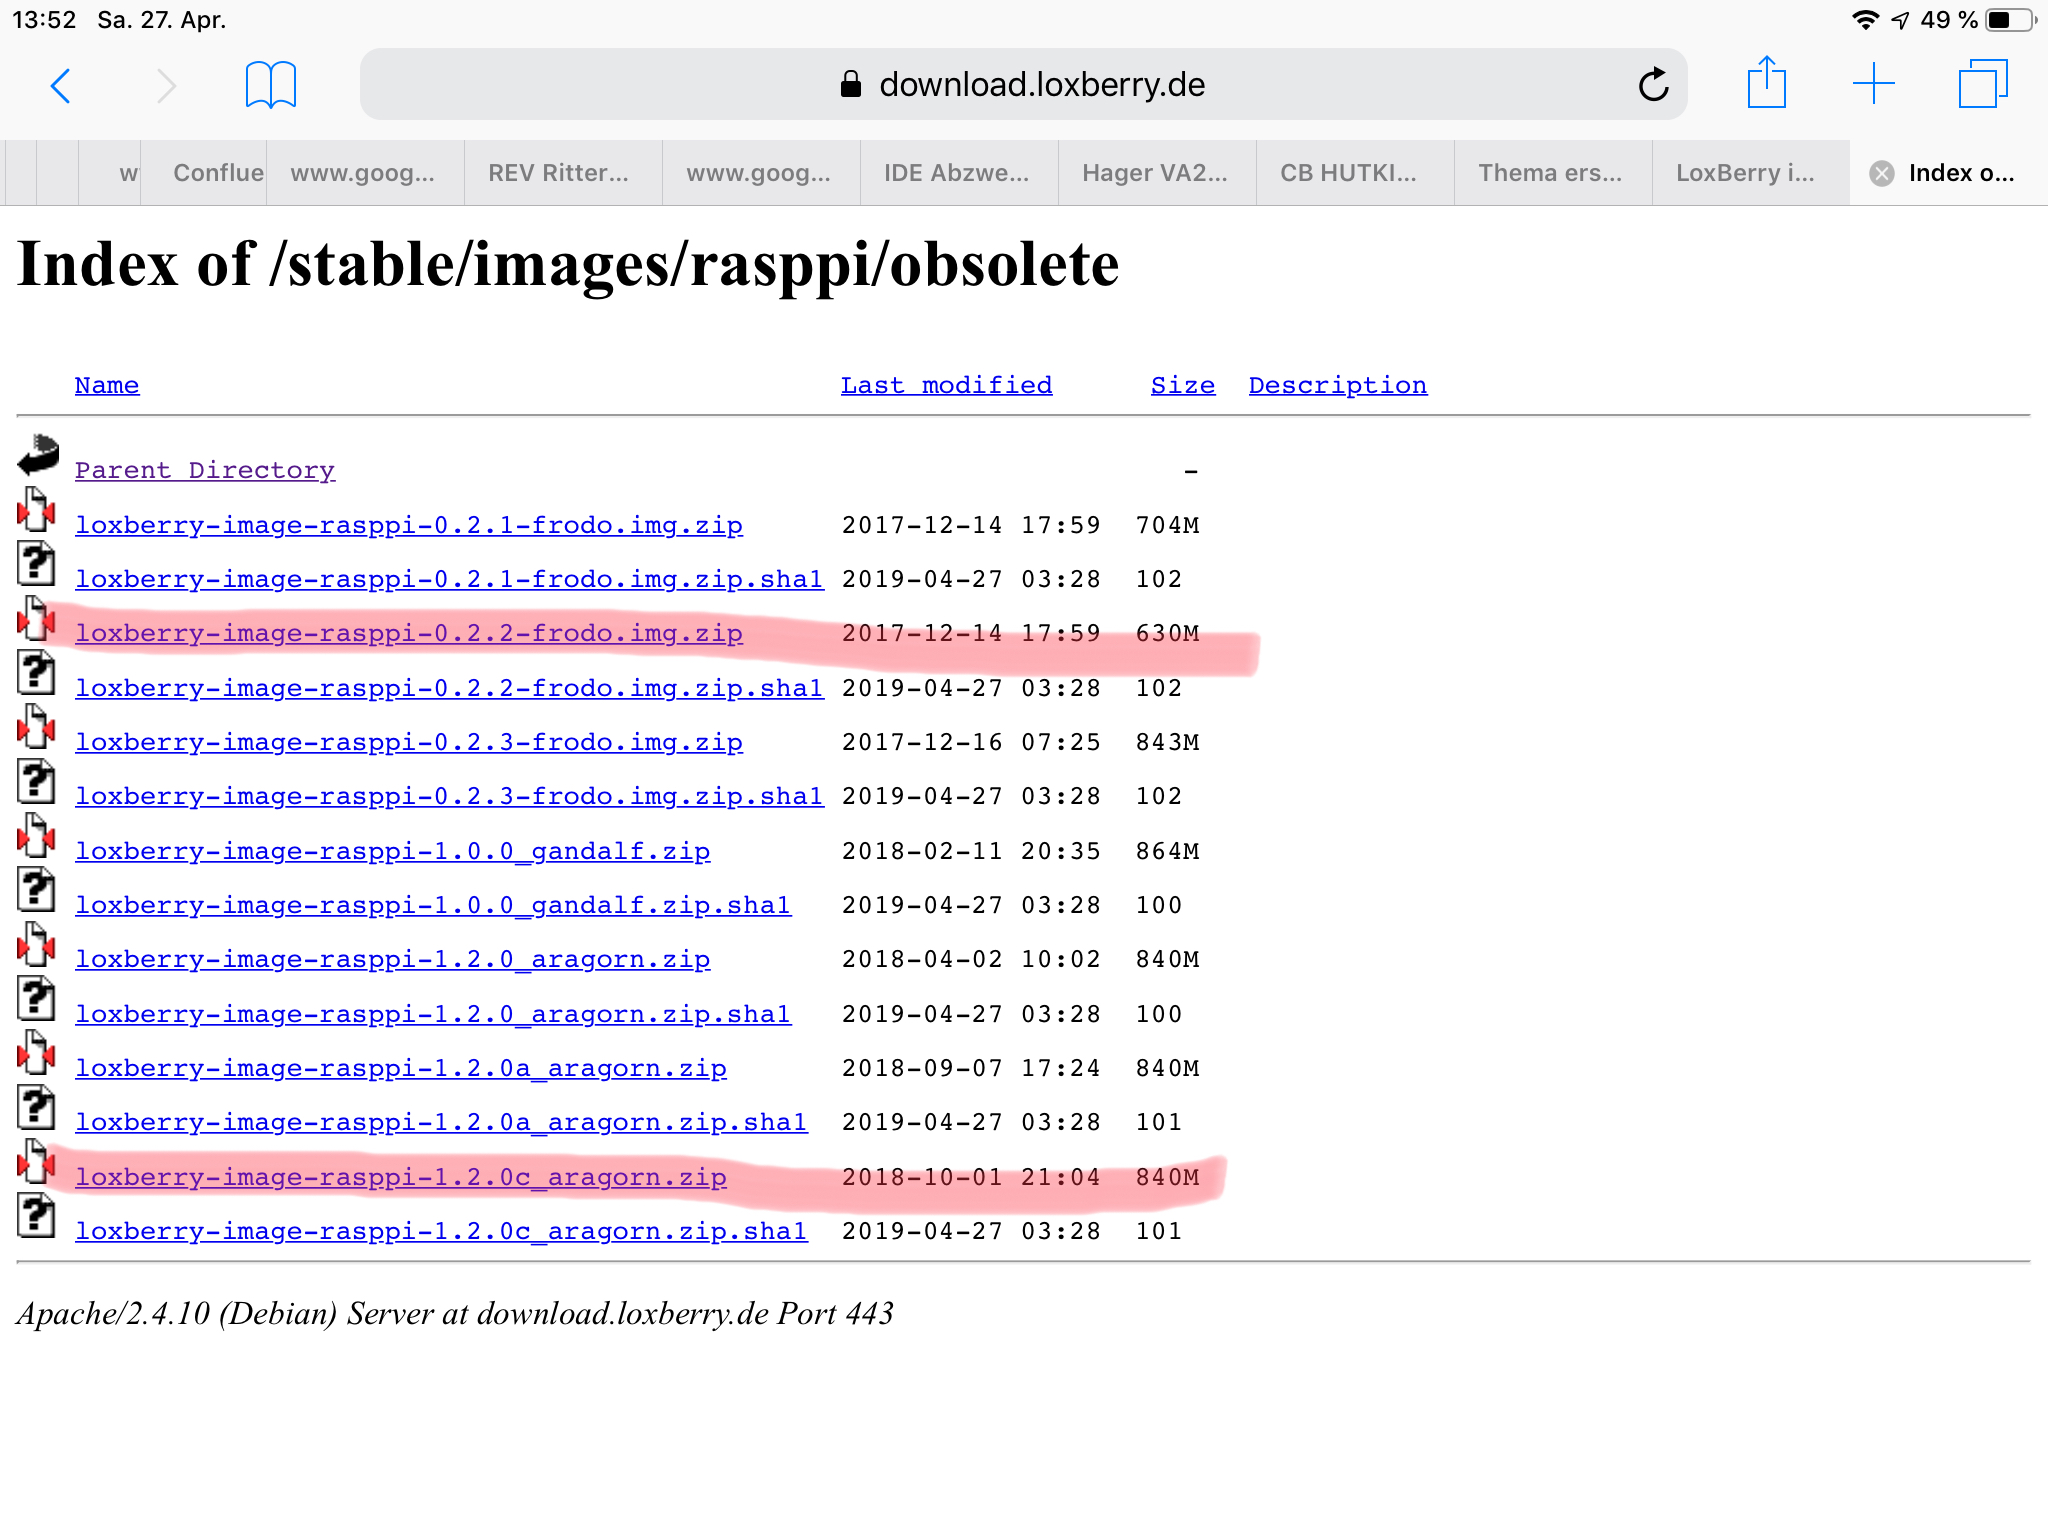This screenshot has width=2048, height=1536.
Task: Sort listing by Size column
Action: pos(1182,385)
